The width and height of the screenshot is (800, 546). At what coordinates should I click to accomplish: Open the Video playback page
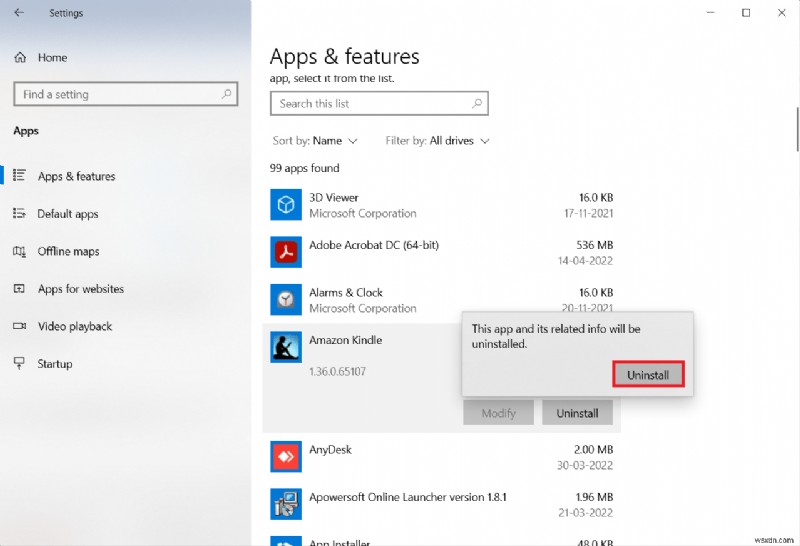74,327
